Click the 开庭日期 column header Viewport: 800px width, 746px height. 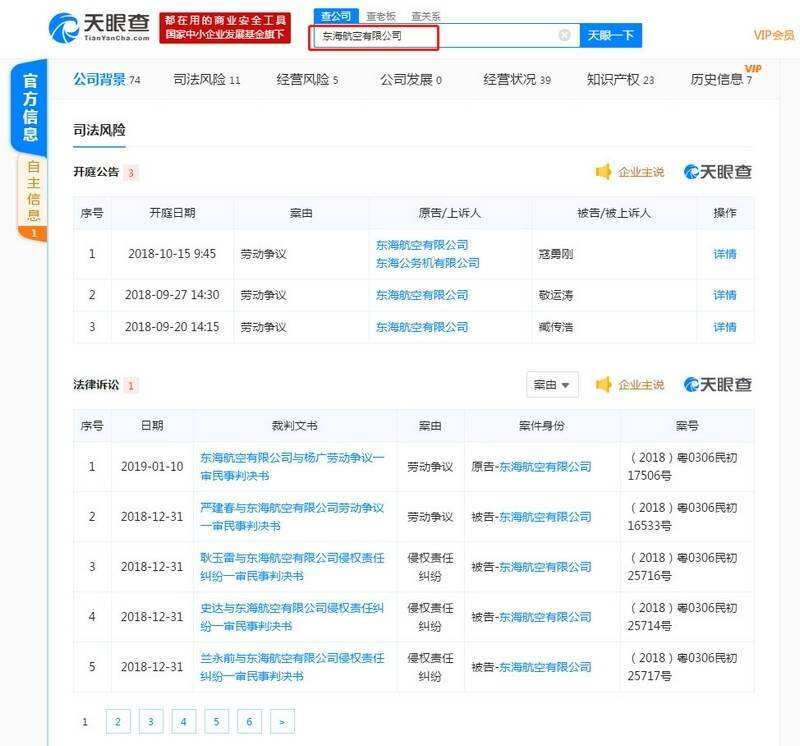click(172, 213)
